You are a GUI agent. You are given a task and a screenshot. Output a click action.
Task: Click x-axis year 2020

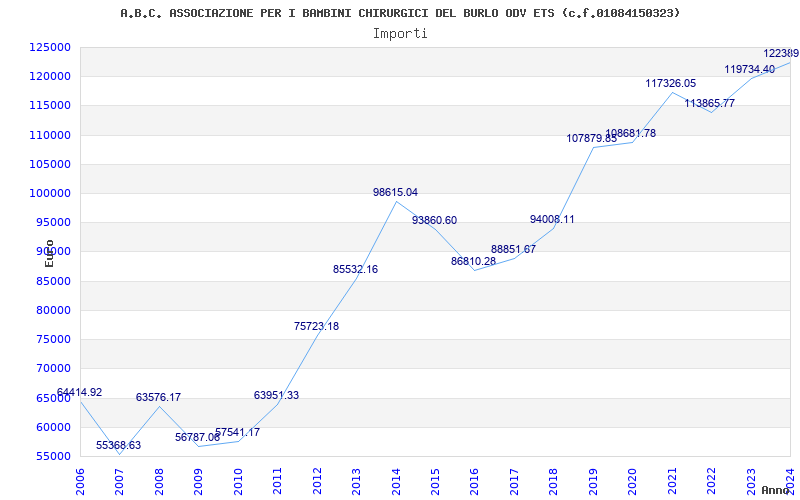[x=633, y=482]
